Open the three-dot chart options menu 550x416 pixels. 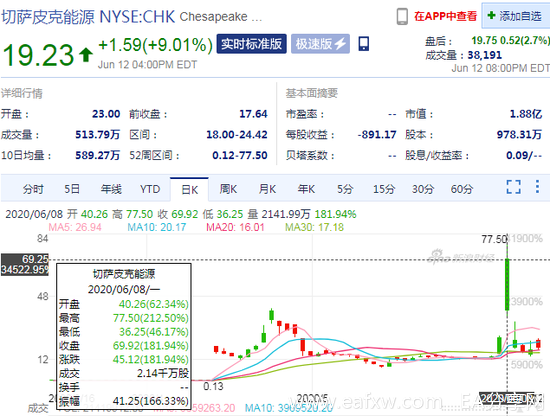tap(537, 187)
